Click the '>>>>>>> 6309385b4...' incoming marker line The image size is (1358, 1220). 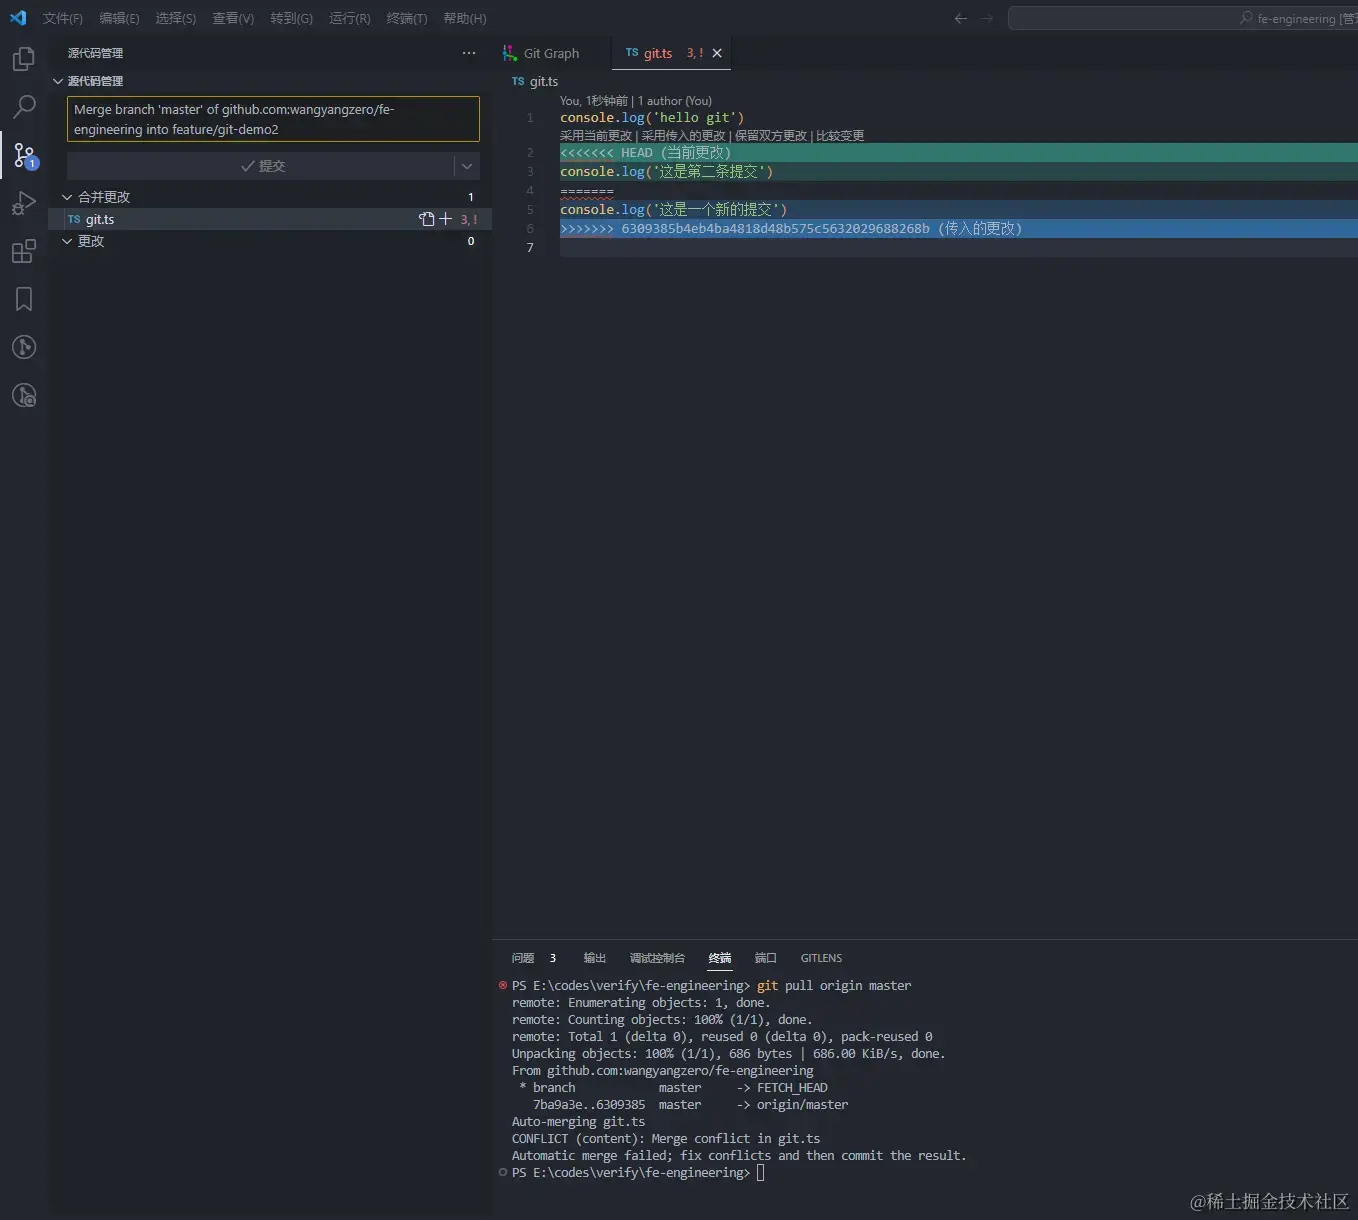pyautogui.click(x=958, y=229)
